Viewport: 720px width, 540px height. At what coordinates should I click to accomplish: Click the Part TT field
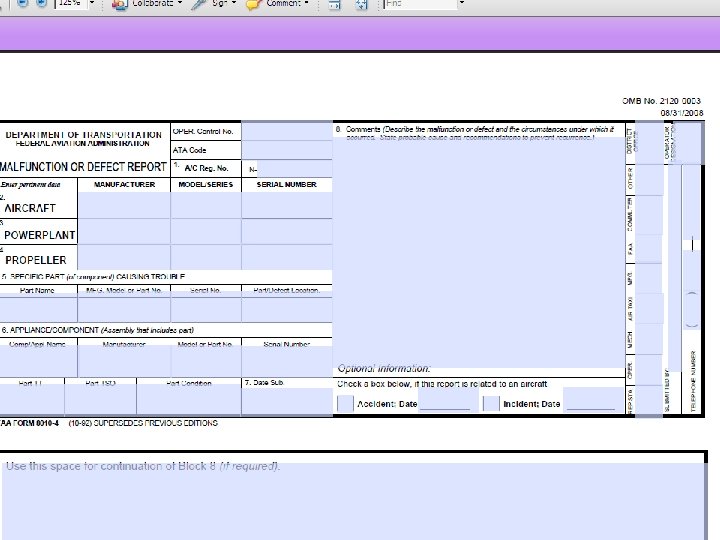32,400
